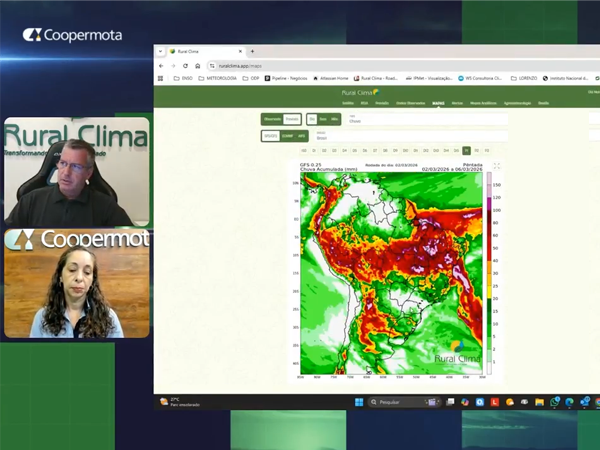Choose the AIFS model option
600x450 pixels.
click(x=302, y=136)
